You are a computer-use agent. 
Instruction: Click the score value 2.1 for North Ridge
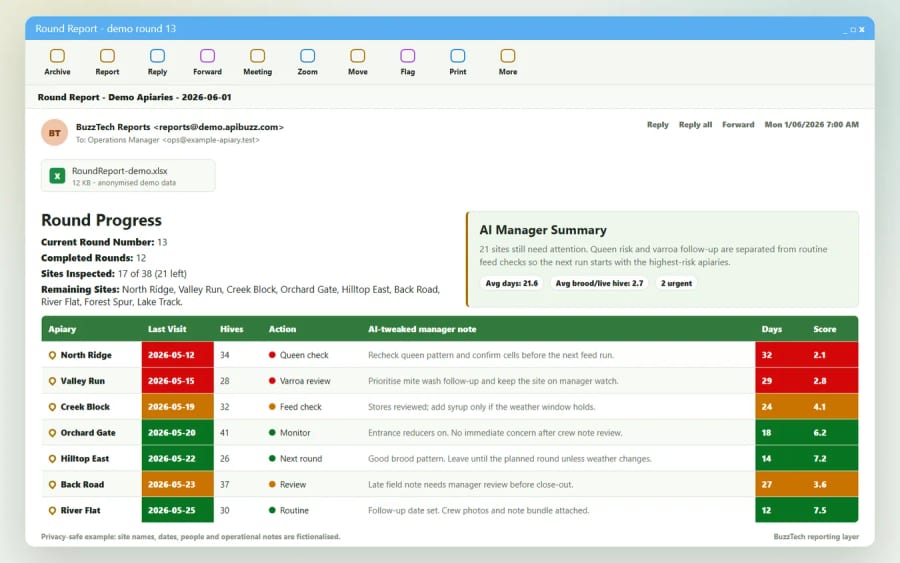click(x=819, y=355)
